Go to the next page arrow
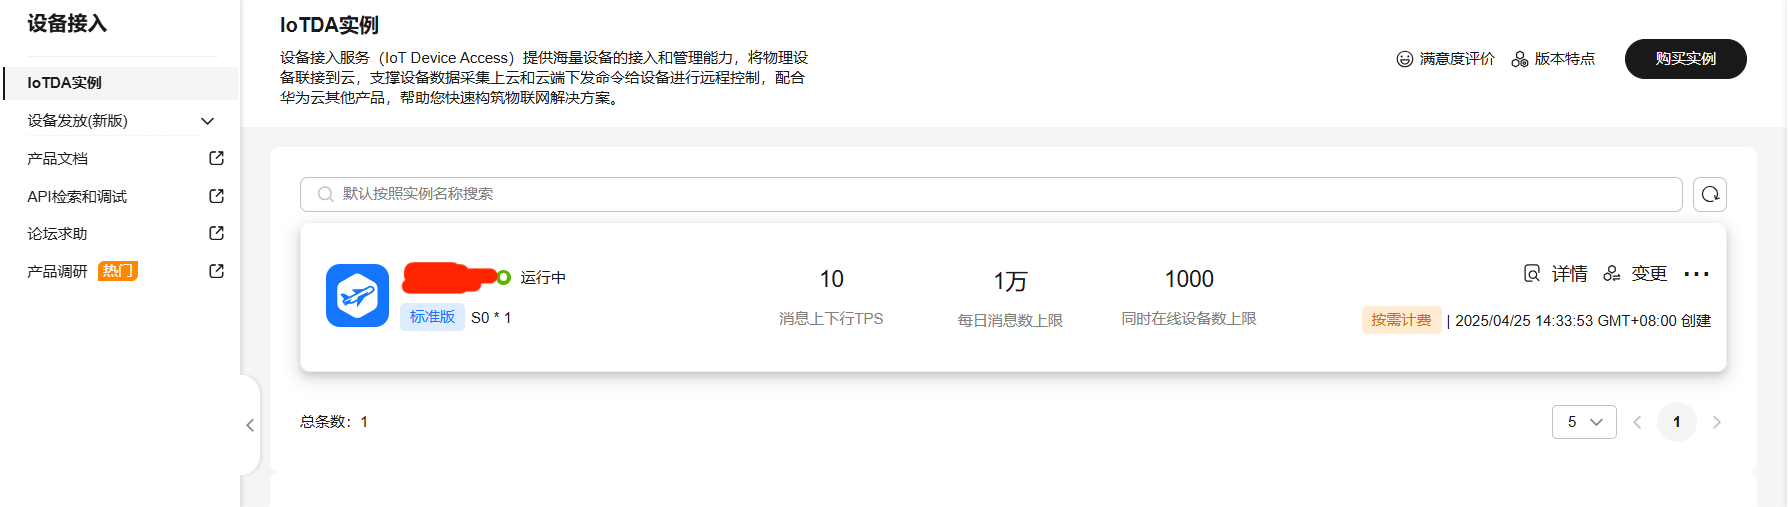 point(1717,422)
